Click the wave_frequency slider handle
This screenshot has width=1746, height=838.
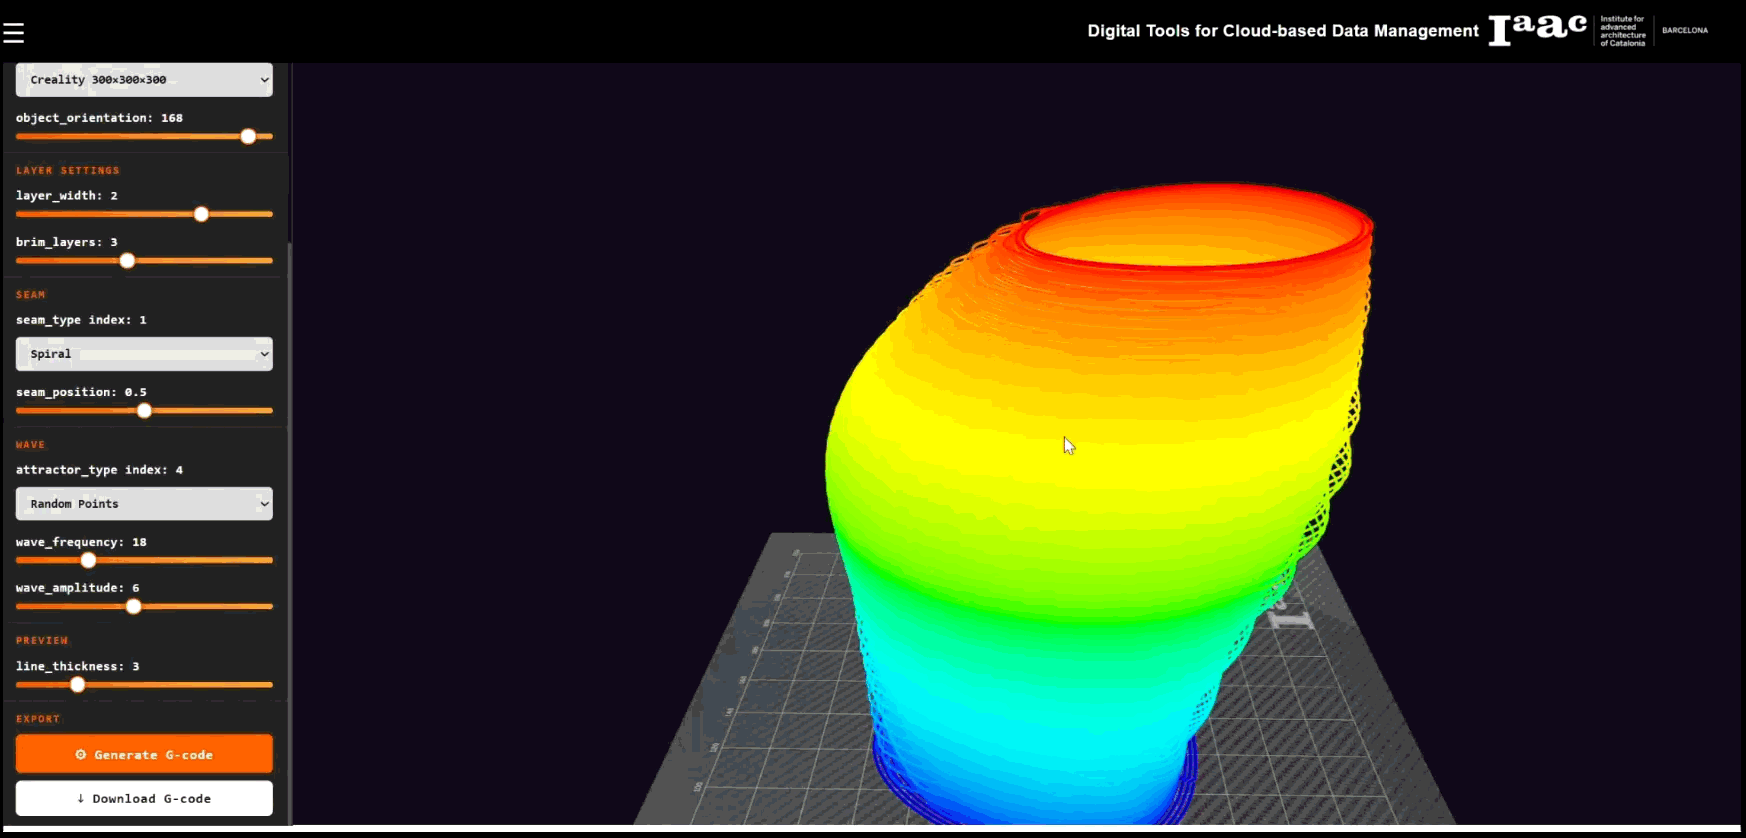coord(88,560)
